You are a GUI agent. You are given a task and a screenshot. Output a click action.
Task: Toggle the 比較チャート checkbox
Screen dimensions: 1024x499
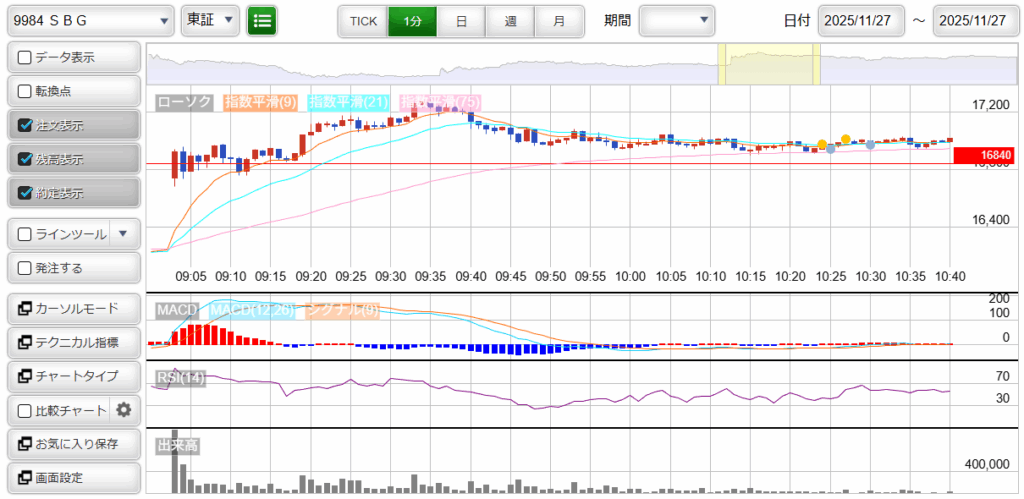click(26, 410)
